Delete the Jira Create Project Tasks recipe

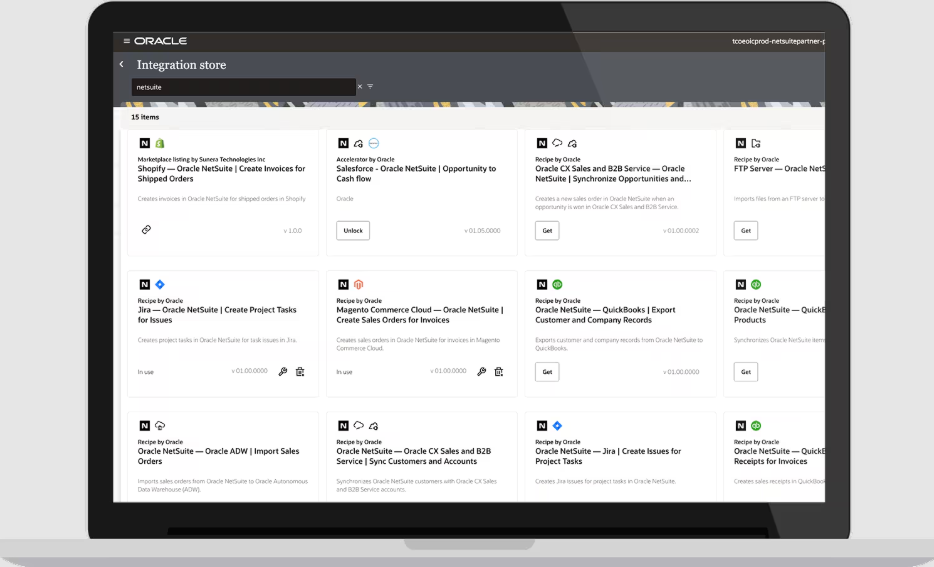[300, 372]
